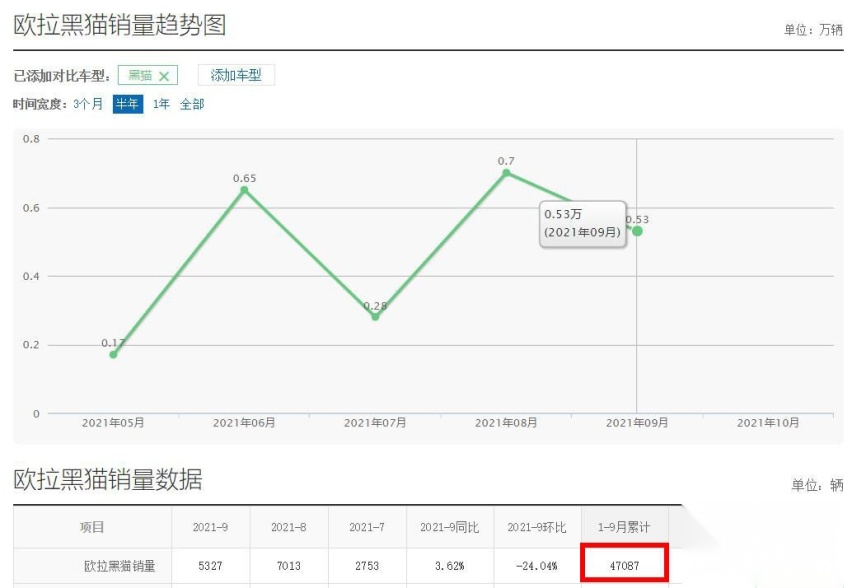Click the 2021年10月 axis label
Viewport: 852px width, 588px height.
click(x=768, y=423)
